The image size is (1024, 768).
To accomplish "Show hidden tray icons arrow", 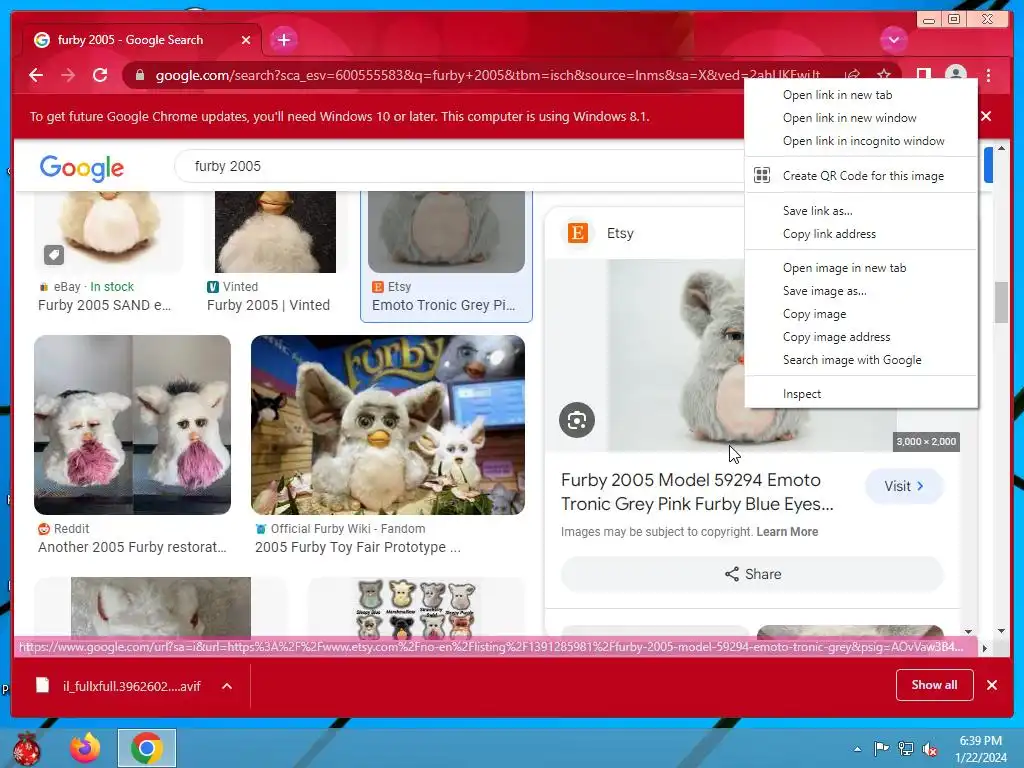I will pos(857,748).
